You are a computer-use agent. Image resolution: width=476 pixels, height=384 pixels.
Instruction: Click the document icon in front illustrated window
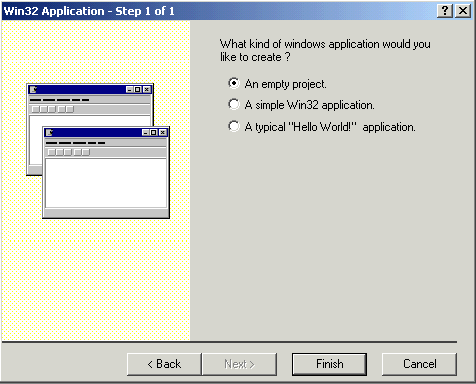49,132
